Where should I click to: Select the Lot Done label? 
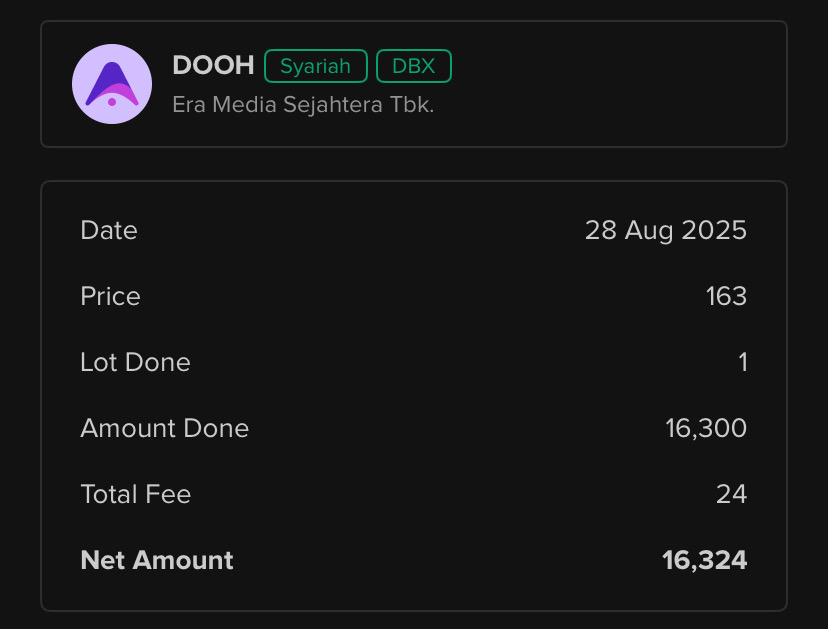point(135,362)
